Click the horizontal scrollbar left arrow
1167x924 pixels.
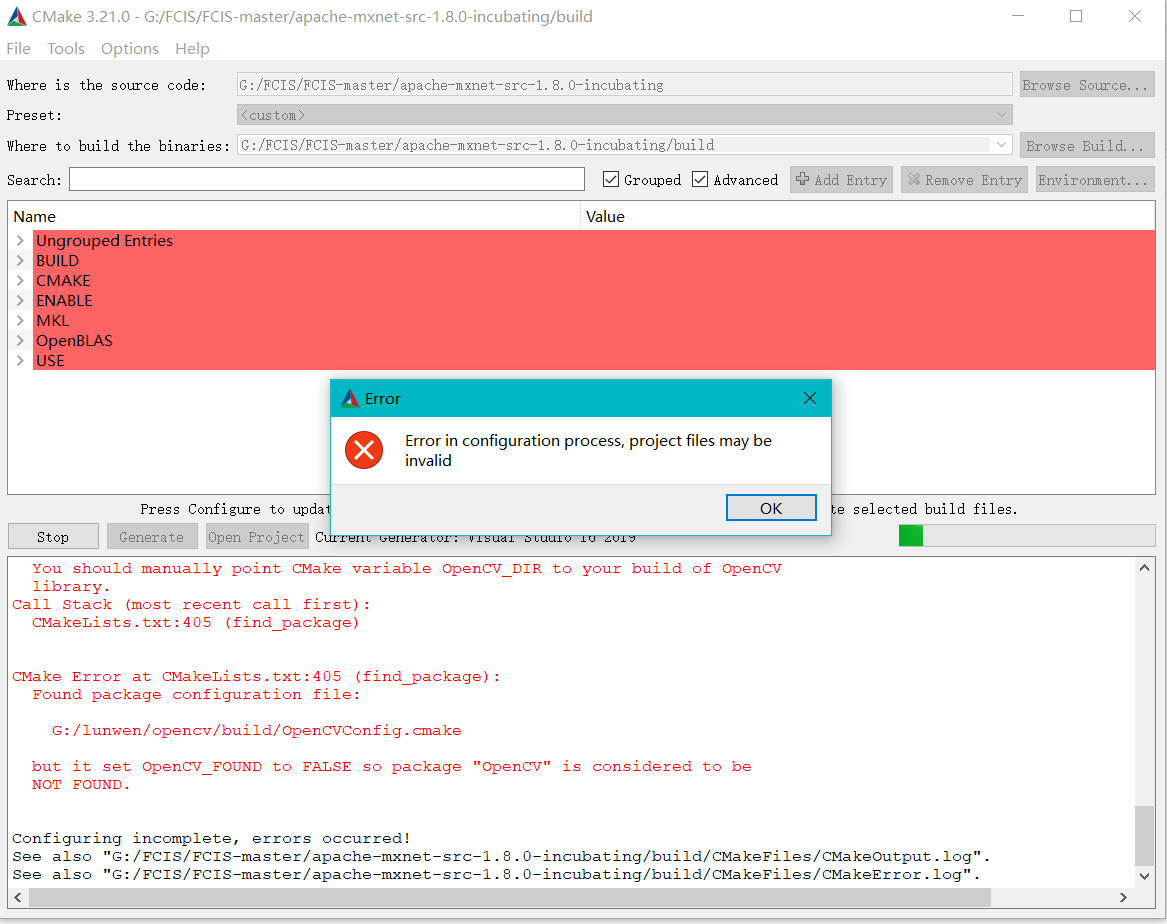pos(18,897)
